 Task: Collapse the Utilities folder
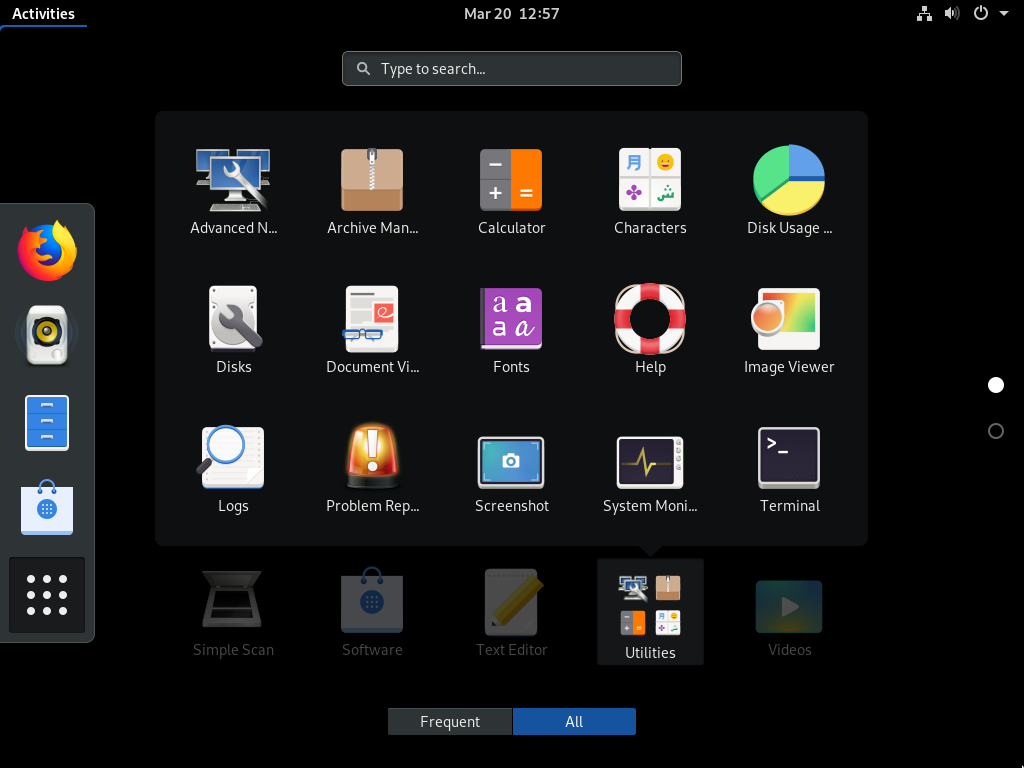[x=650, y=612]
